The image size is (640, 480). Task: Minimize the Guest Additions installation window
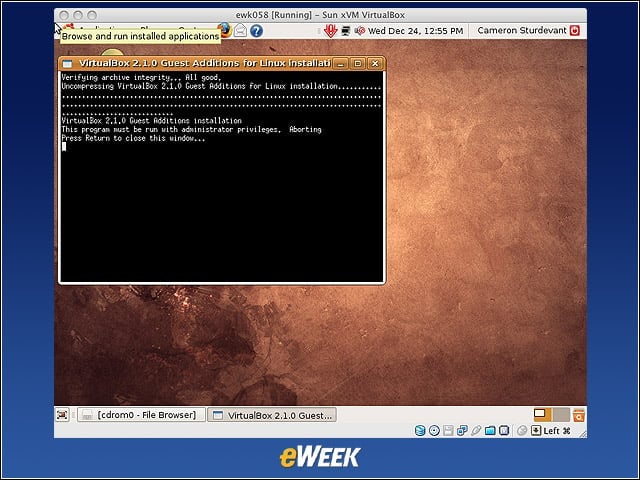(x=340, y=63)
